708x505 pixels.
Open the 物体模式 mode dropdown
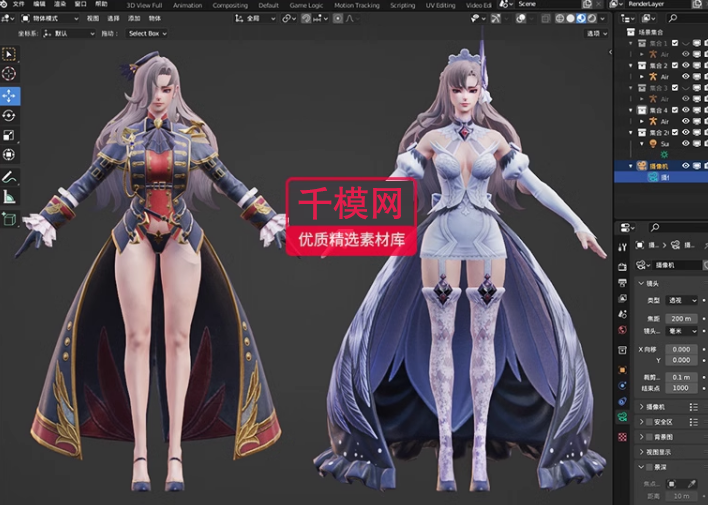[x=50, y=19]
